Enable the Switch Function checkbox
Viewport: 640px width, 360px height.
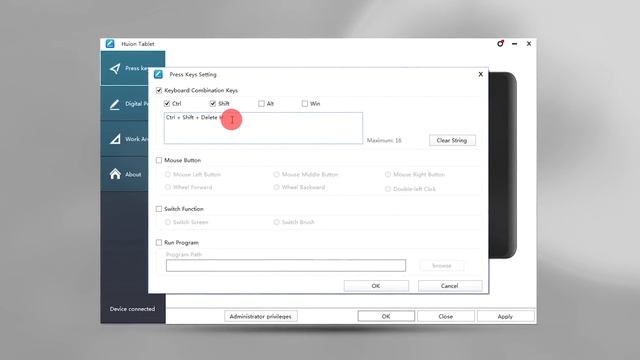(x=159, y=209)
